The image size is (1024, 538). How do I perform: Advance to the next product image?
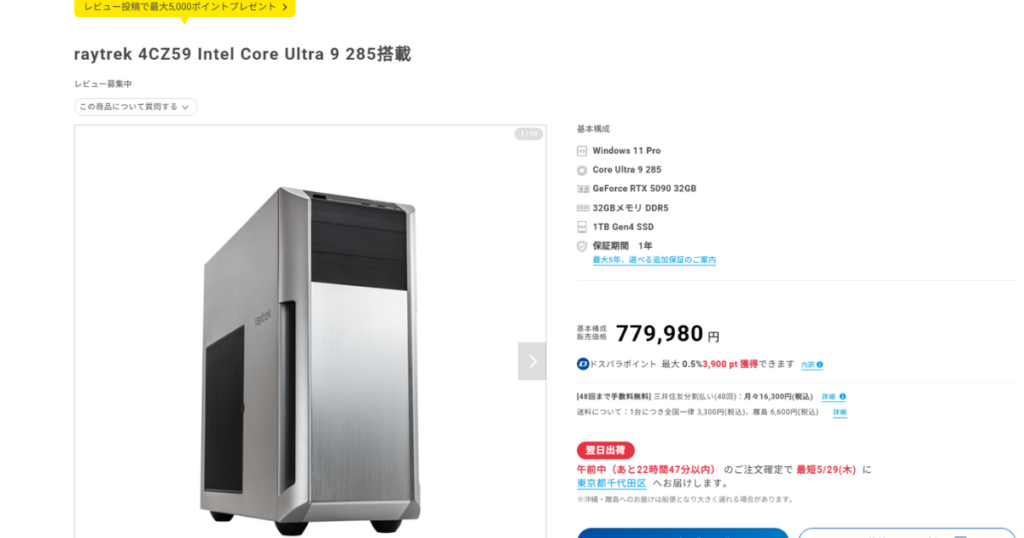point(532,361)
